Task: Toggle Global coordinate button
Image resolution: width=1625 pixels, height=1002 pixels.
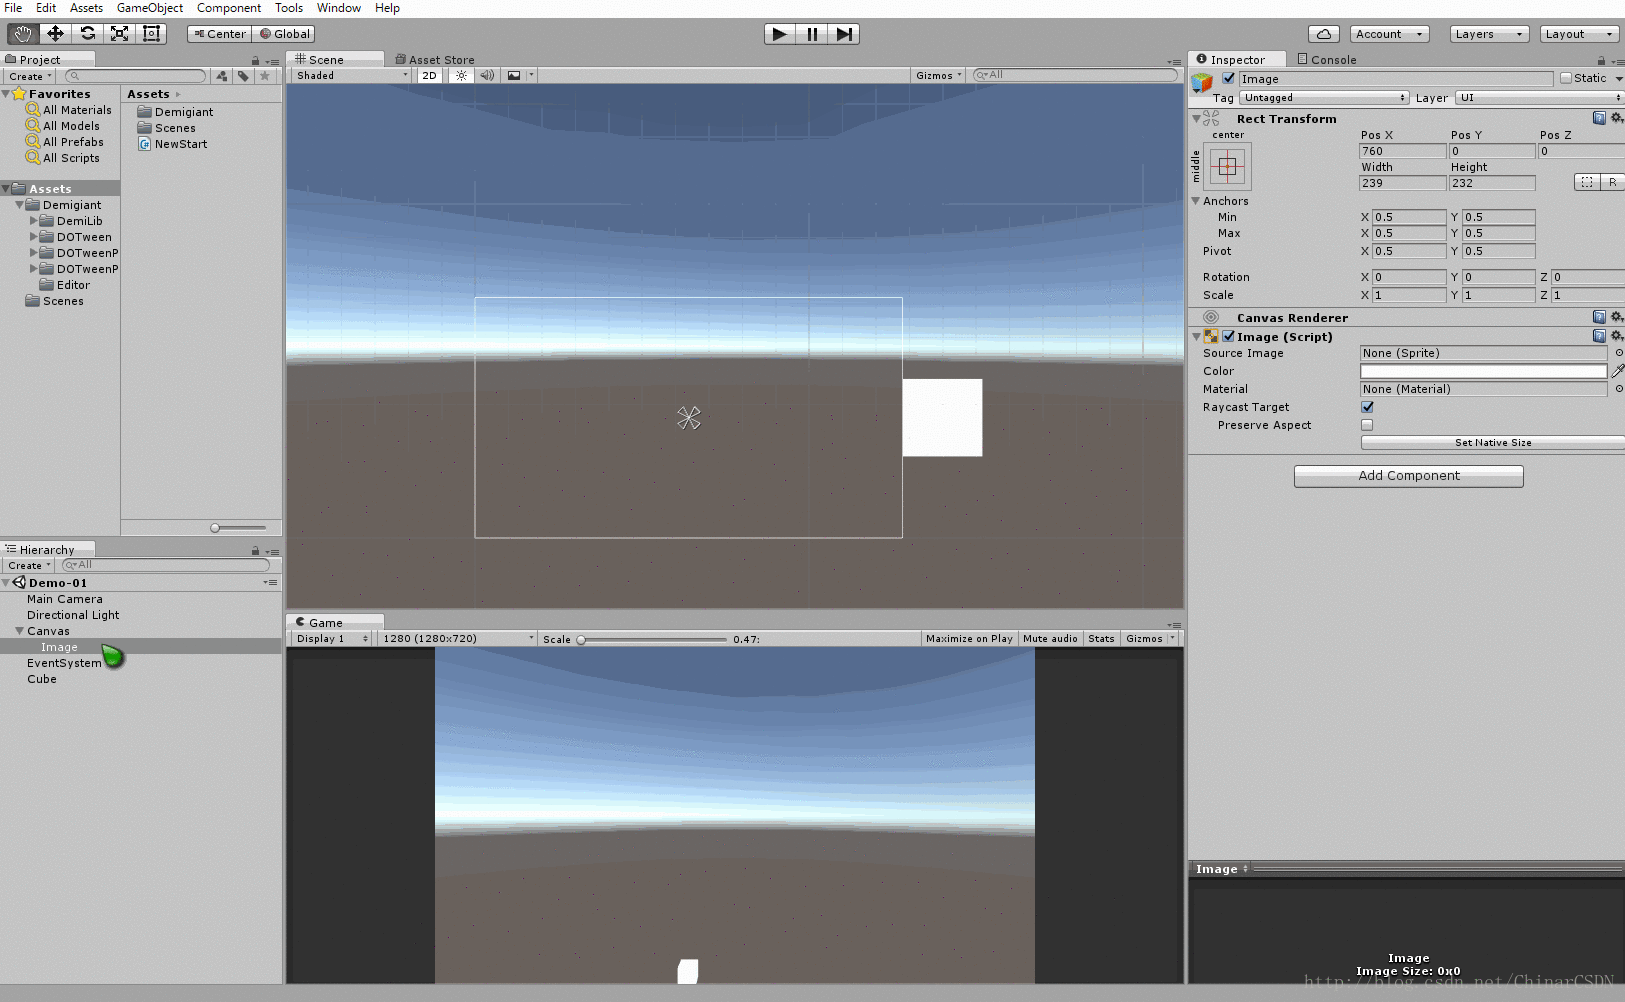Action: pyautogui.click(x=285, y=34)
